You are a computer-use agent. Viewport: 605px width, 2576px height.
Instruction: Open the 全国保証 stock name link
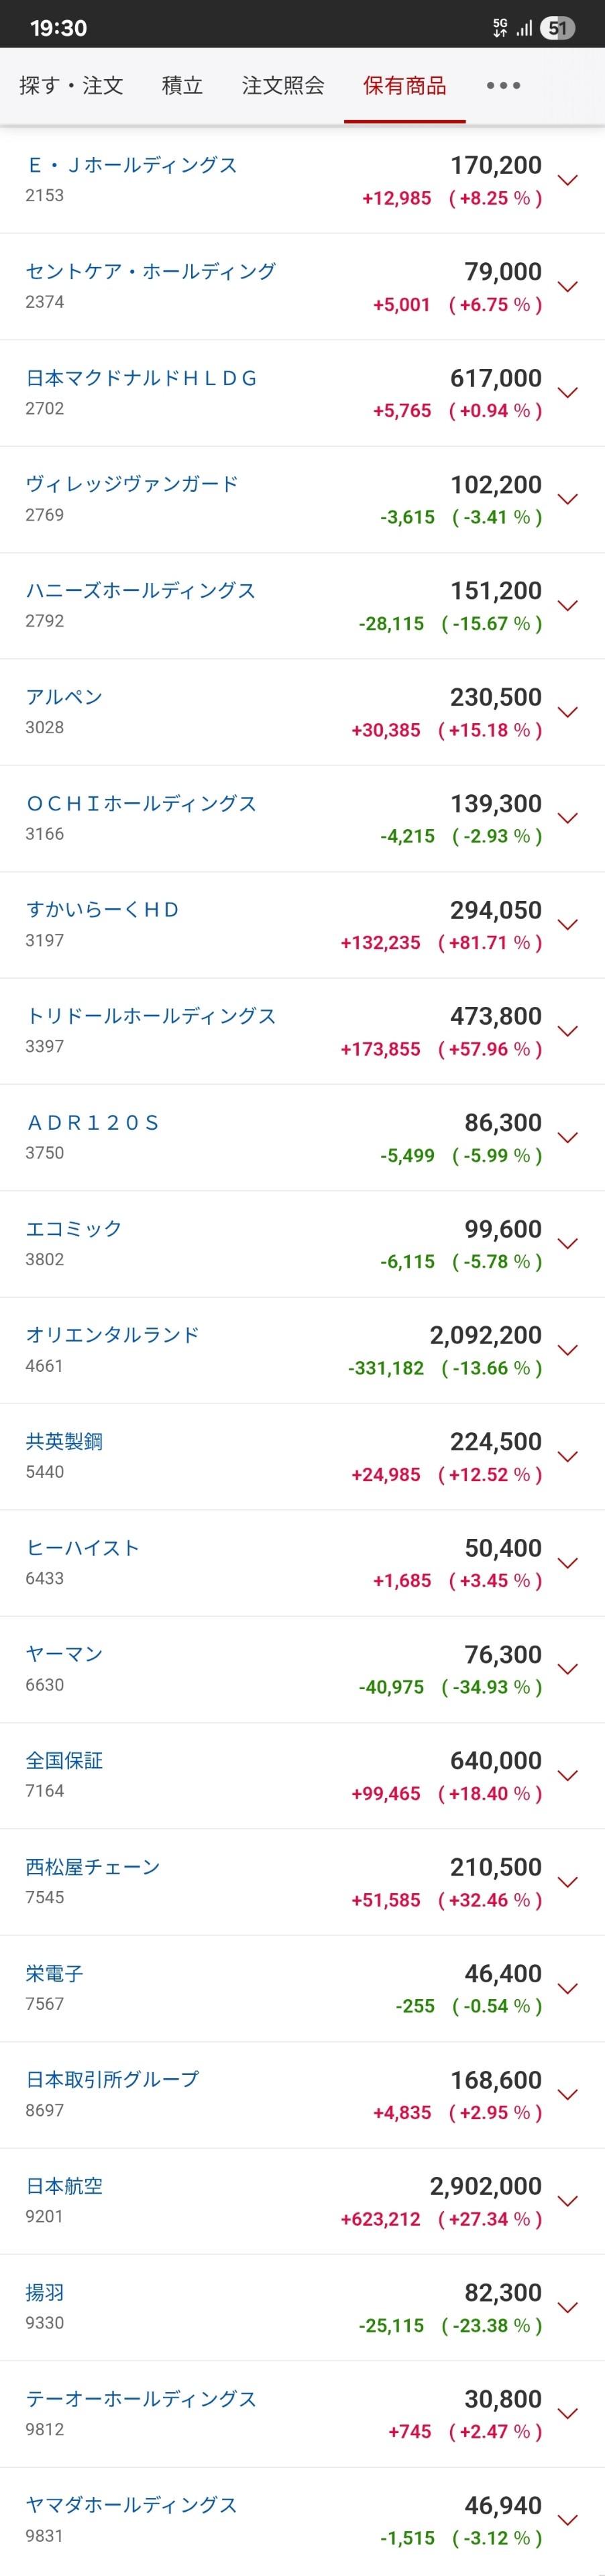point(64,1760)
